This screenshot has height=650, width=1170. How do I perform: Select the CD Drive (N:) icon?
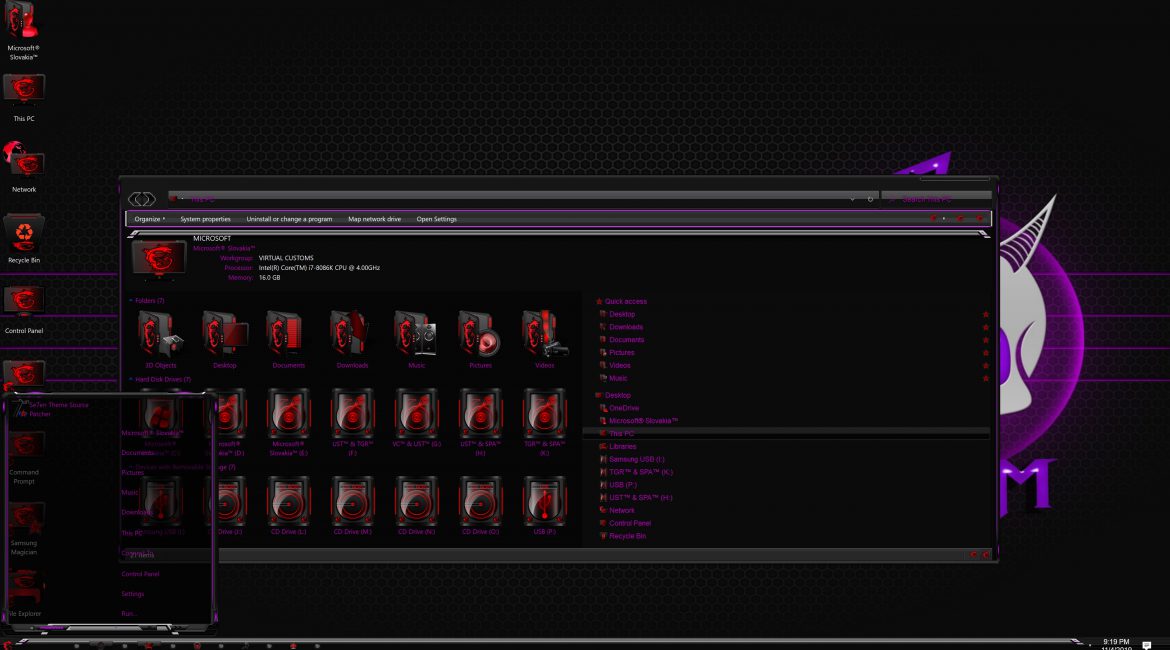(416, 501)
